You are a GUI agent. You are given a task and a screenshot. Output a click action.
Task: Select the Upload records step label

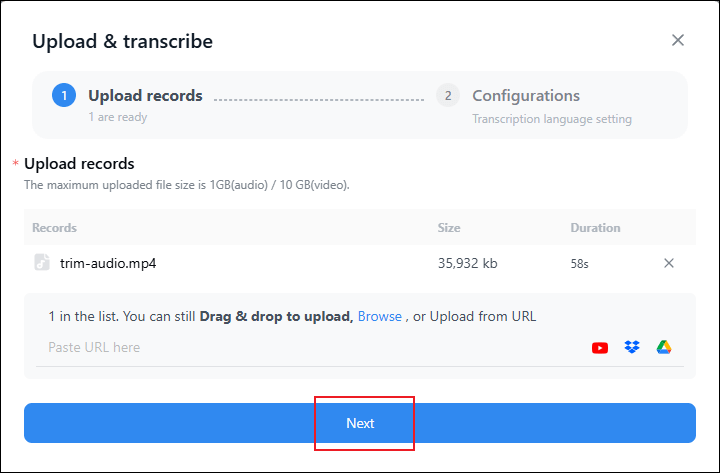click(145, 96)
